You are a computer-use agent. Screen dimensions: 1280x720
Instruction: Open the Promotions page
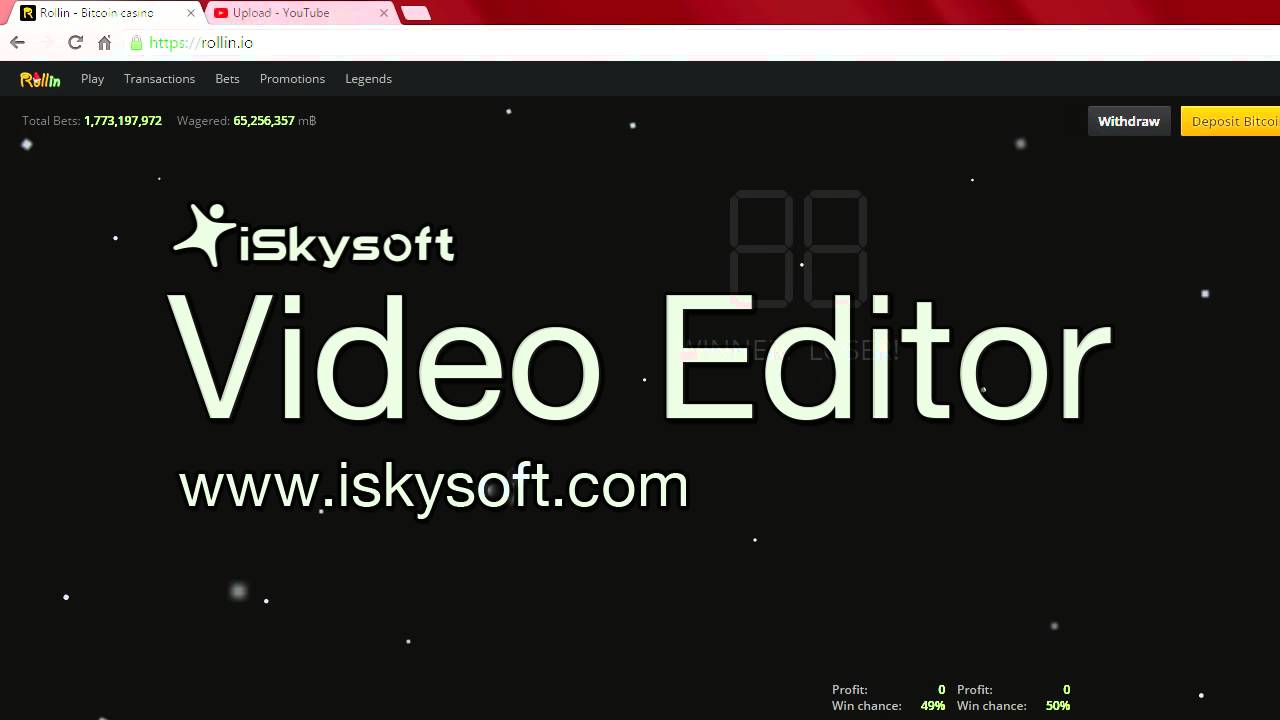click(292, 79)
